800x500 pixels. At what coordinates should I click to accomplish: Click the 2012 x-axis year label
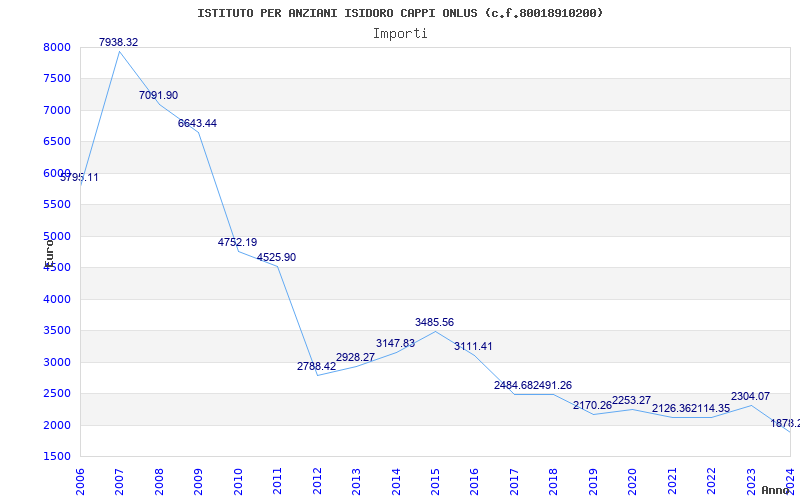coord(317,481)
